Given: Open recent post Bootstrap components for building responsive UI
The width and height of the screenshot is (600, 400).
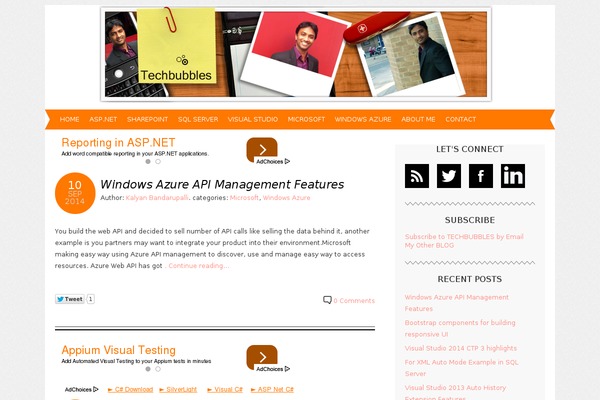Looking at the screenshot, I should tap(460, 328).
